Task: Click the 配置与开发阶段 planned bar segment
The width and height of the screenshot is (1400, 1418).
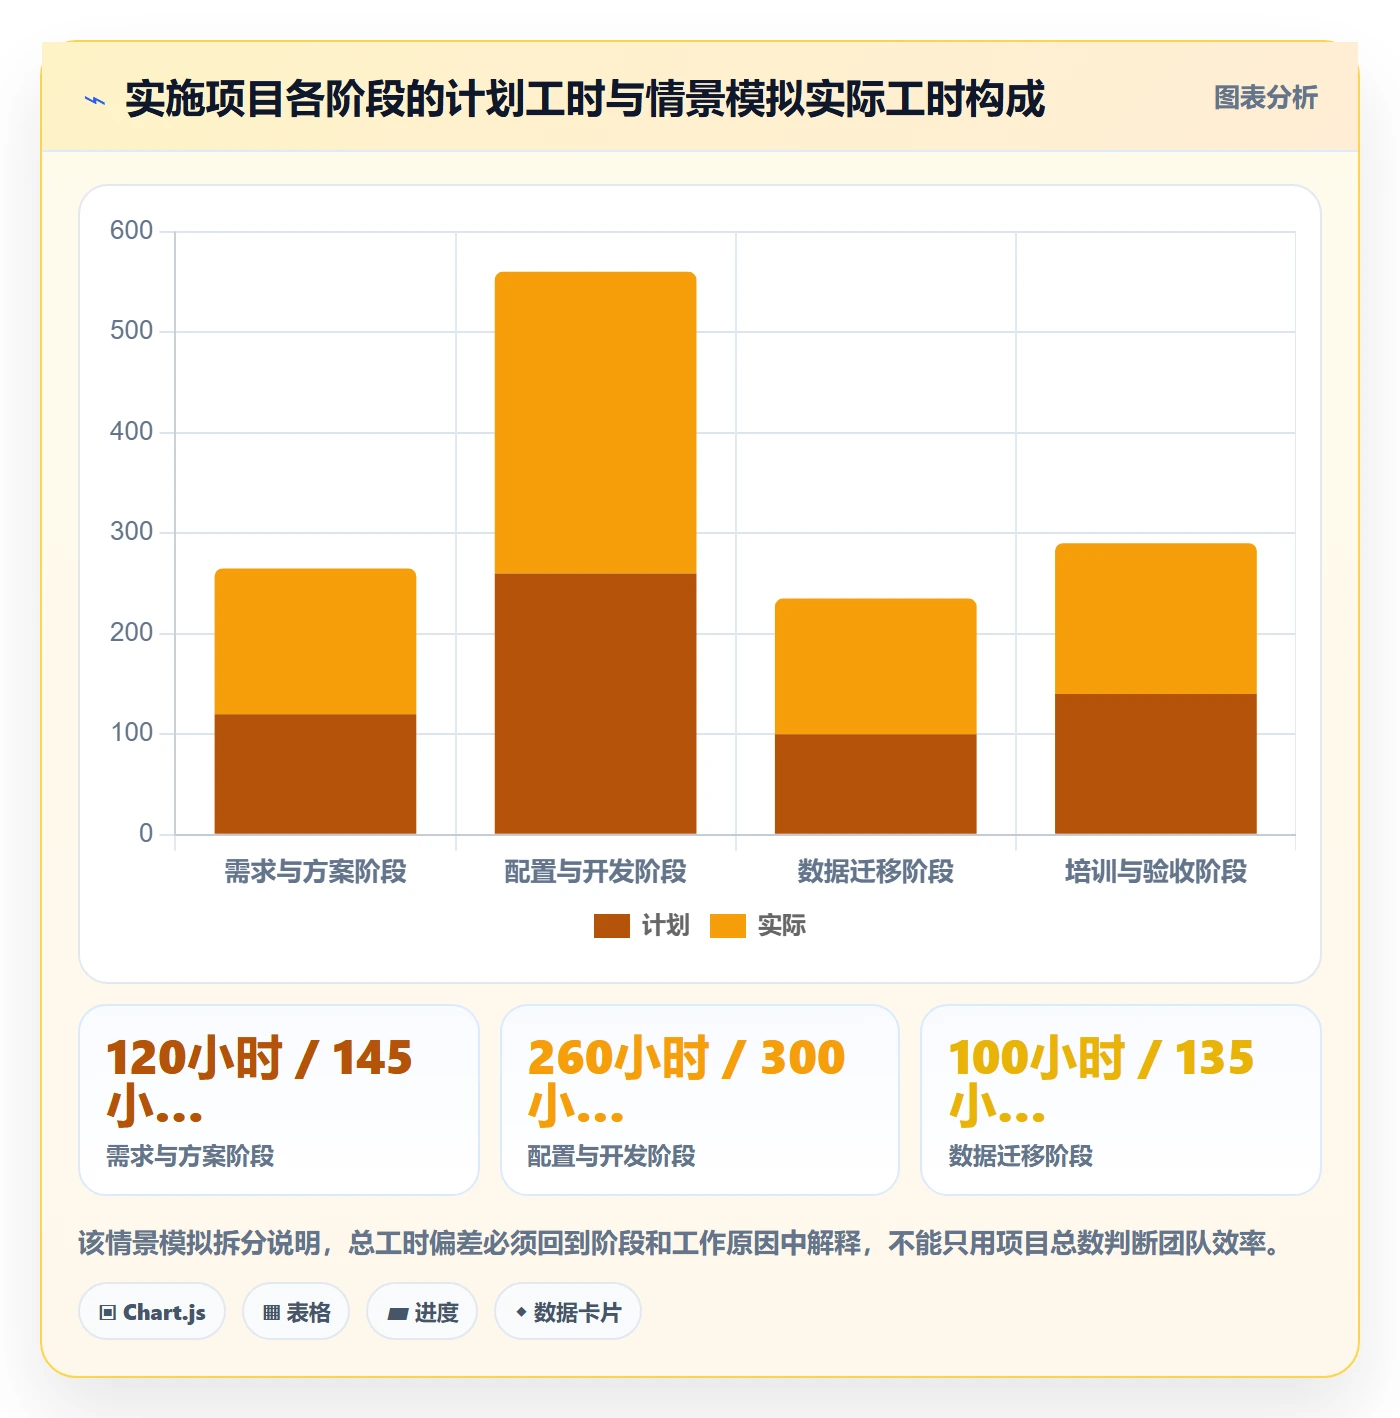Action: pos(595,704)
